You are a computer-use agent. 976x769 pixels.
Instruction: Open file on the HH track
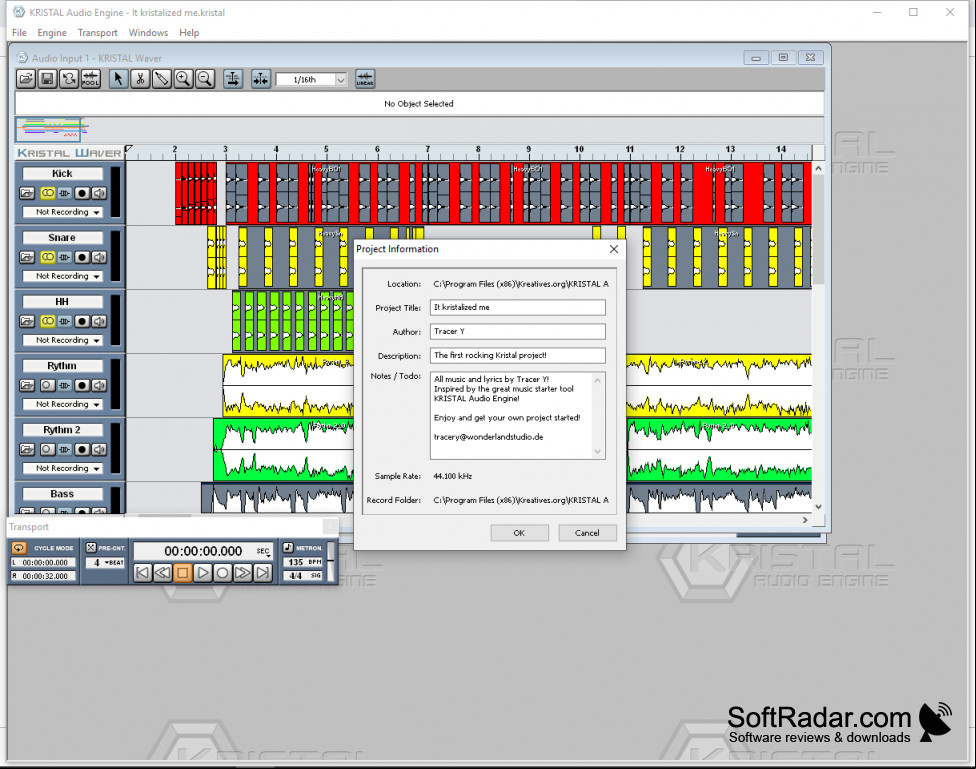pyautogui.click(x=27, y=321)
